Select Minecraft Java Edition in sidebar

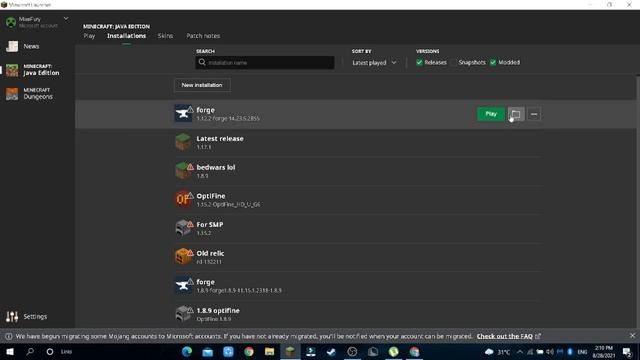point(37,70)
